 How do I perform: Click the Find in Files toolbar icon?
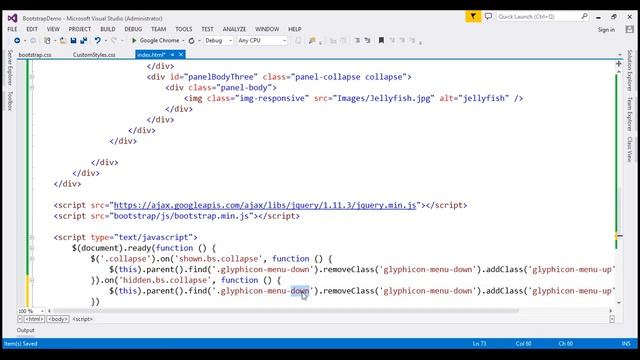[x=312, y=40]
